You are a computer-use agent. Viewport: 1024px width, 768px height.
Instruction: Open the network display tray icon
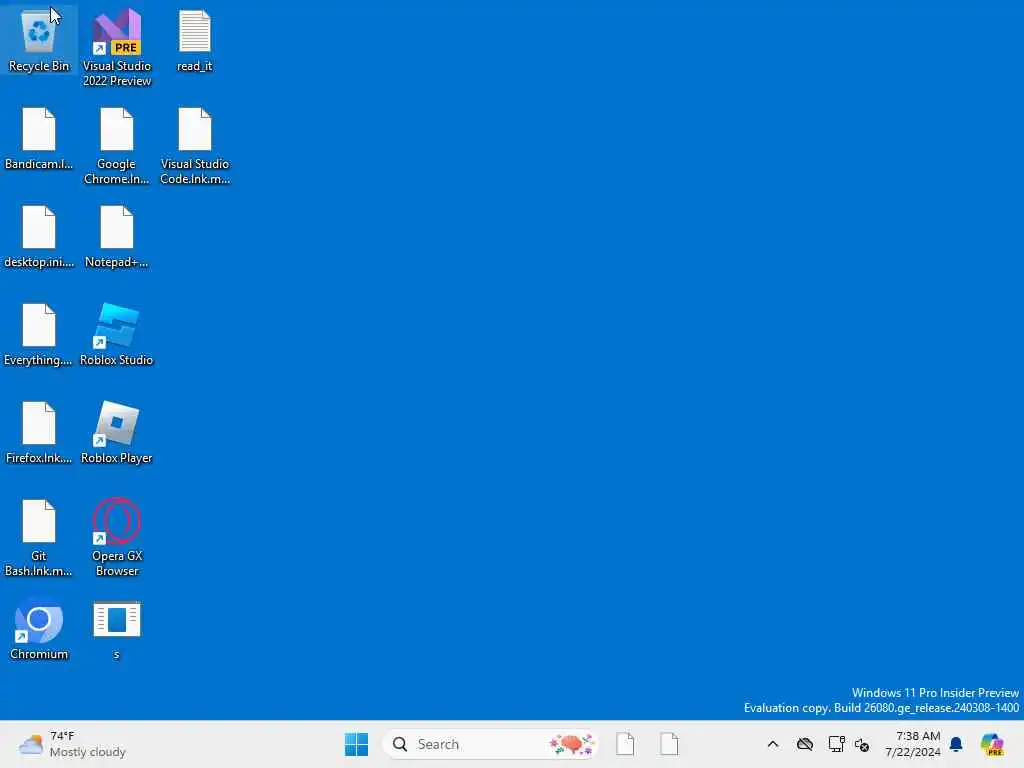click(x=836, y=744)
